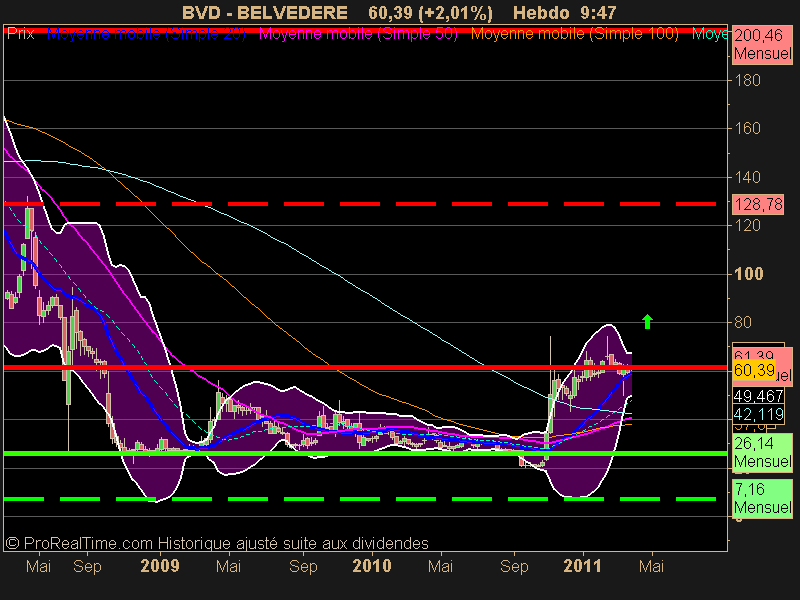Screen dimensions: 800x600
Task: Click the 2011 label on time axis
Action: (x=583, y=566)
